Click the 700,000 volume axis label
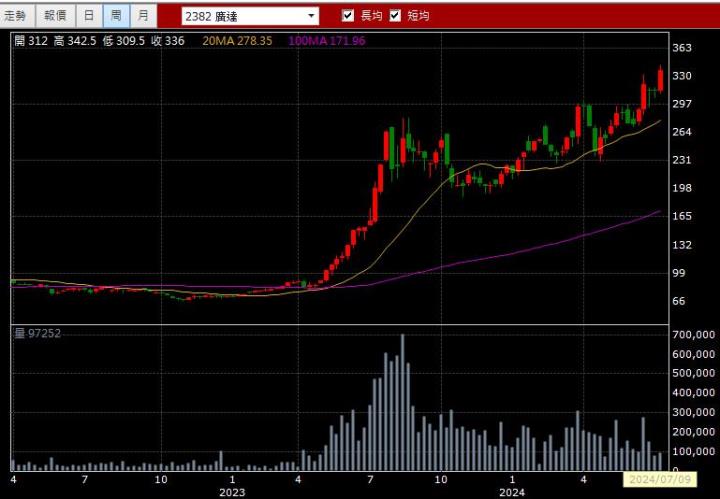This screenshot has width=720, height=499. [x=693, y=334]
